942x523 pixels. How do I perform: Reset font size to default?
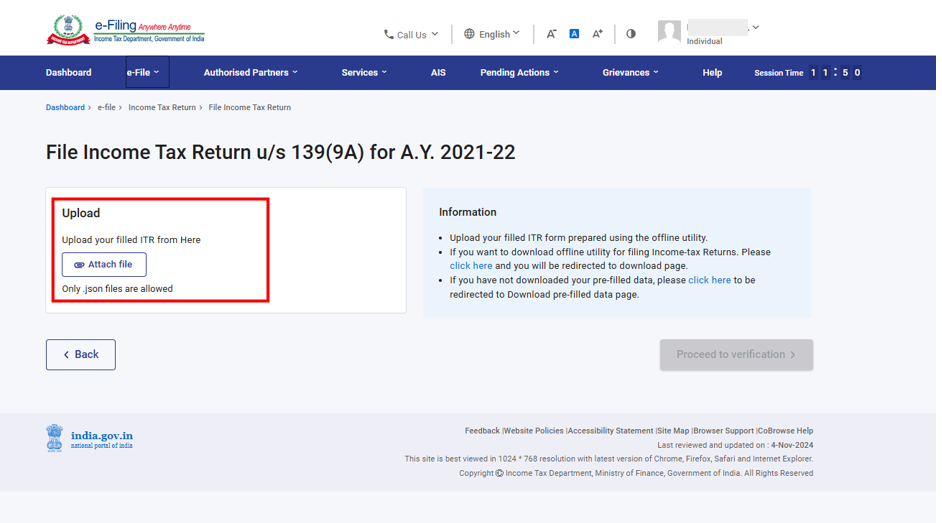point(574,34)
